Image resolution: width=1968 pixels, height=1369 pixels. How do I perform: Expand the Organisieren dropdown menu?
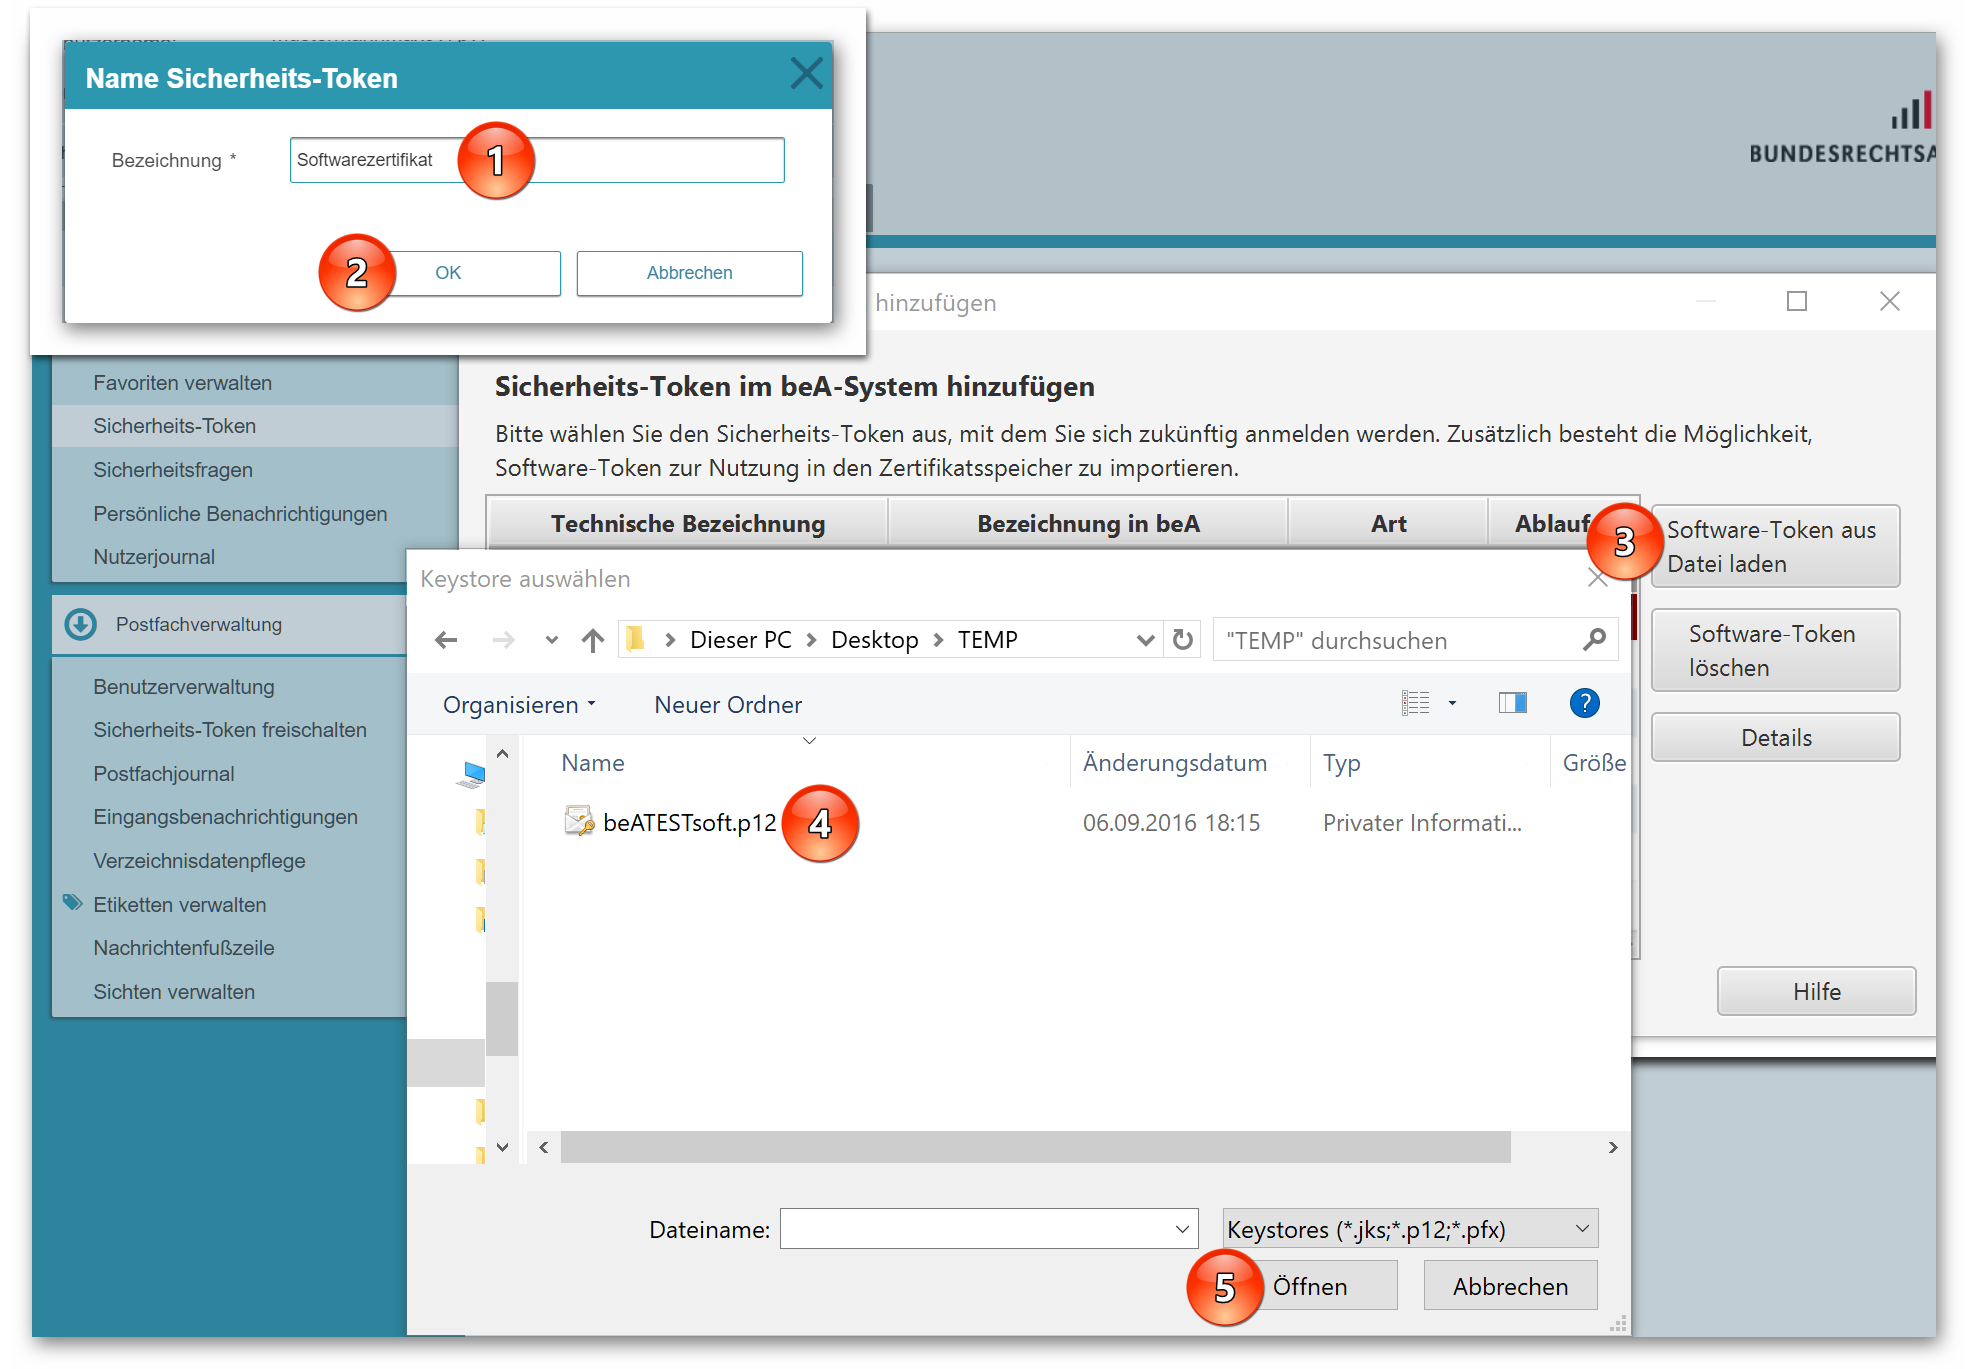click(519, 705)
